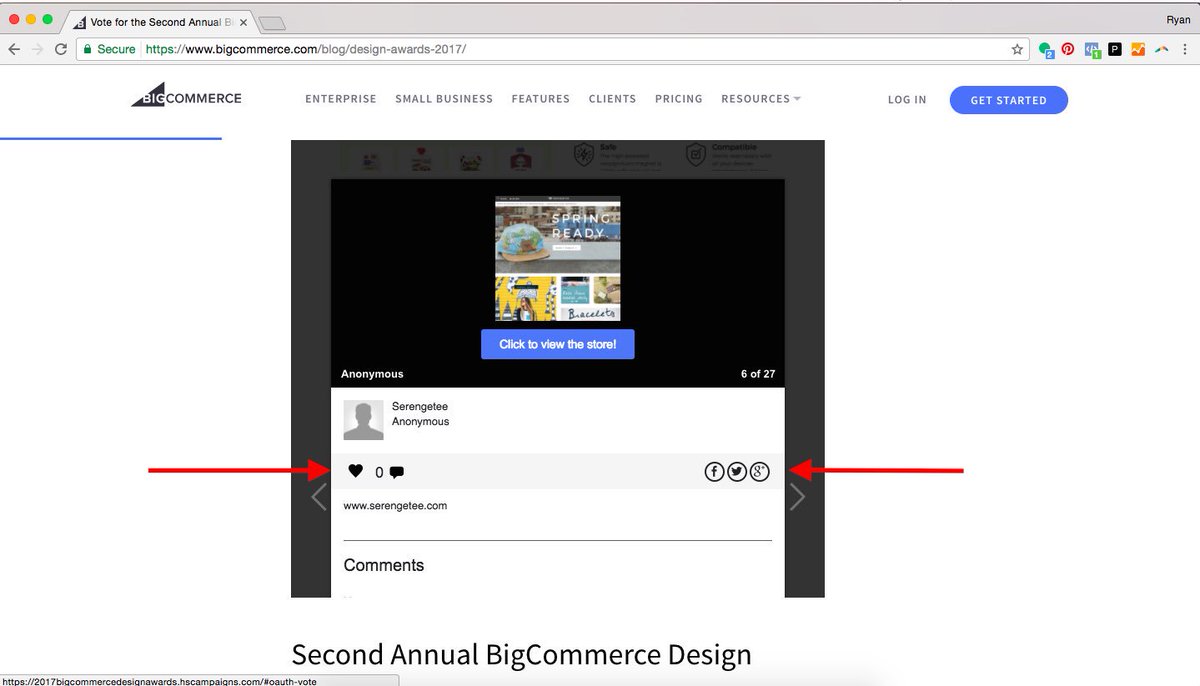
Task: Like the Serengetee entry with the heart
Action: tap(355, 470)
